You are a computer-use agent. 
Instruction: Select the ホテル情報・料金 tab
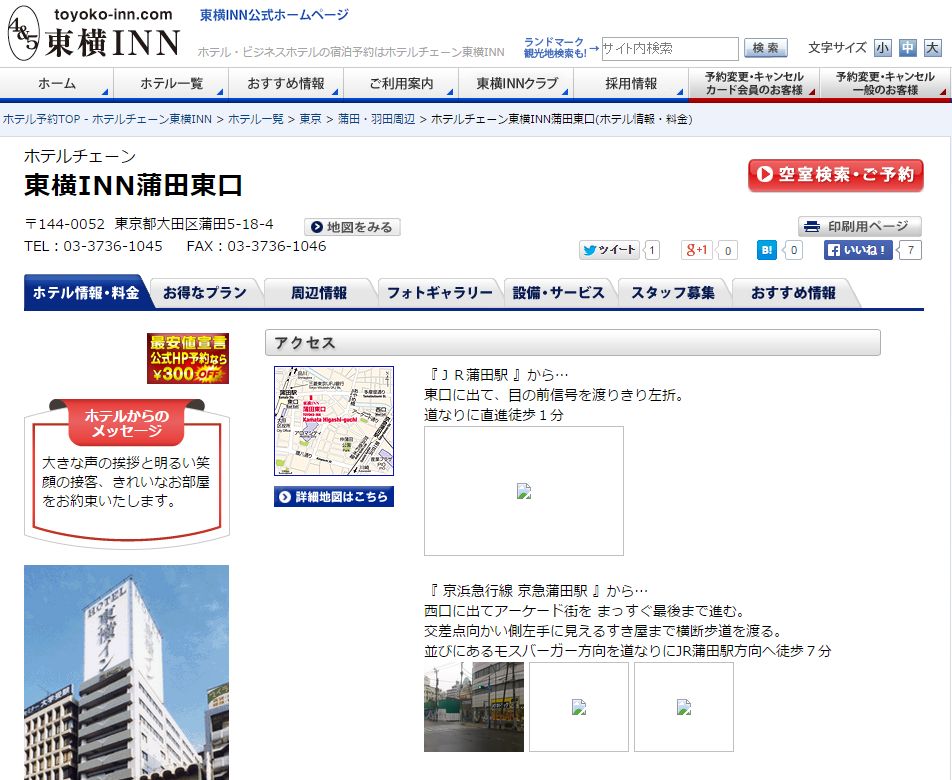coord(86,293)
